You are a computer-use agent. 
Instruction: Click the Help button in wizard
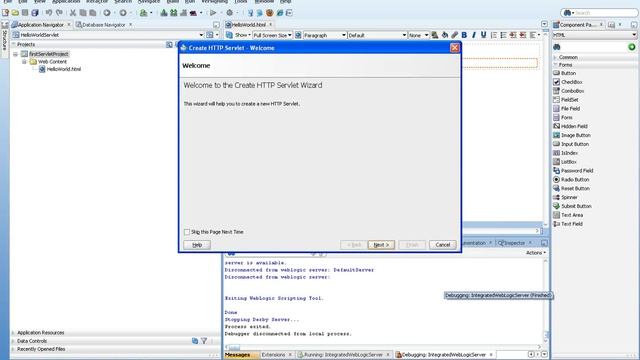coord(197,245)
